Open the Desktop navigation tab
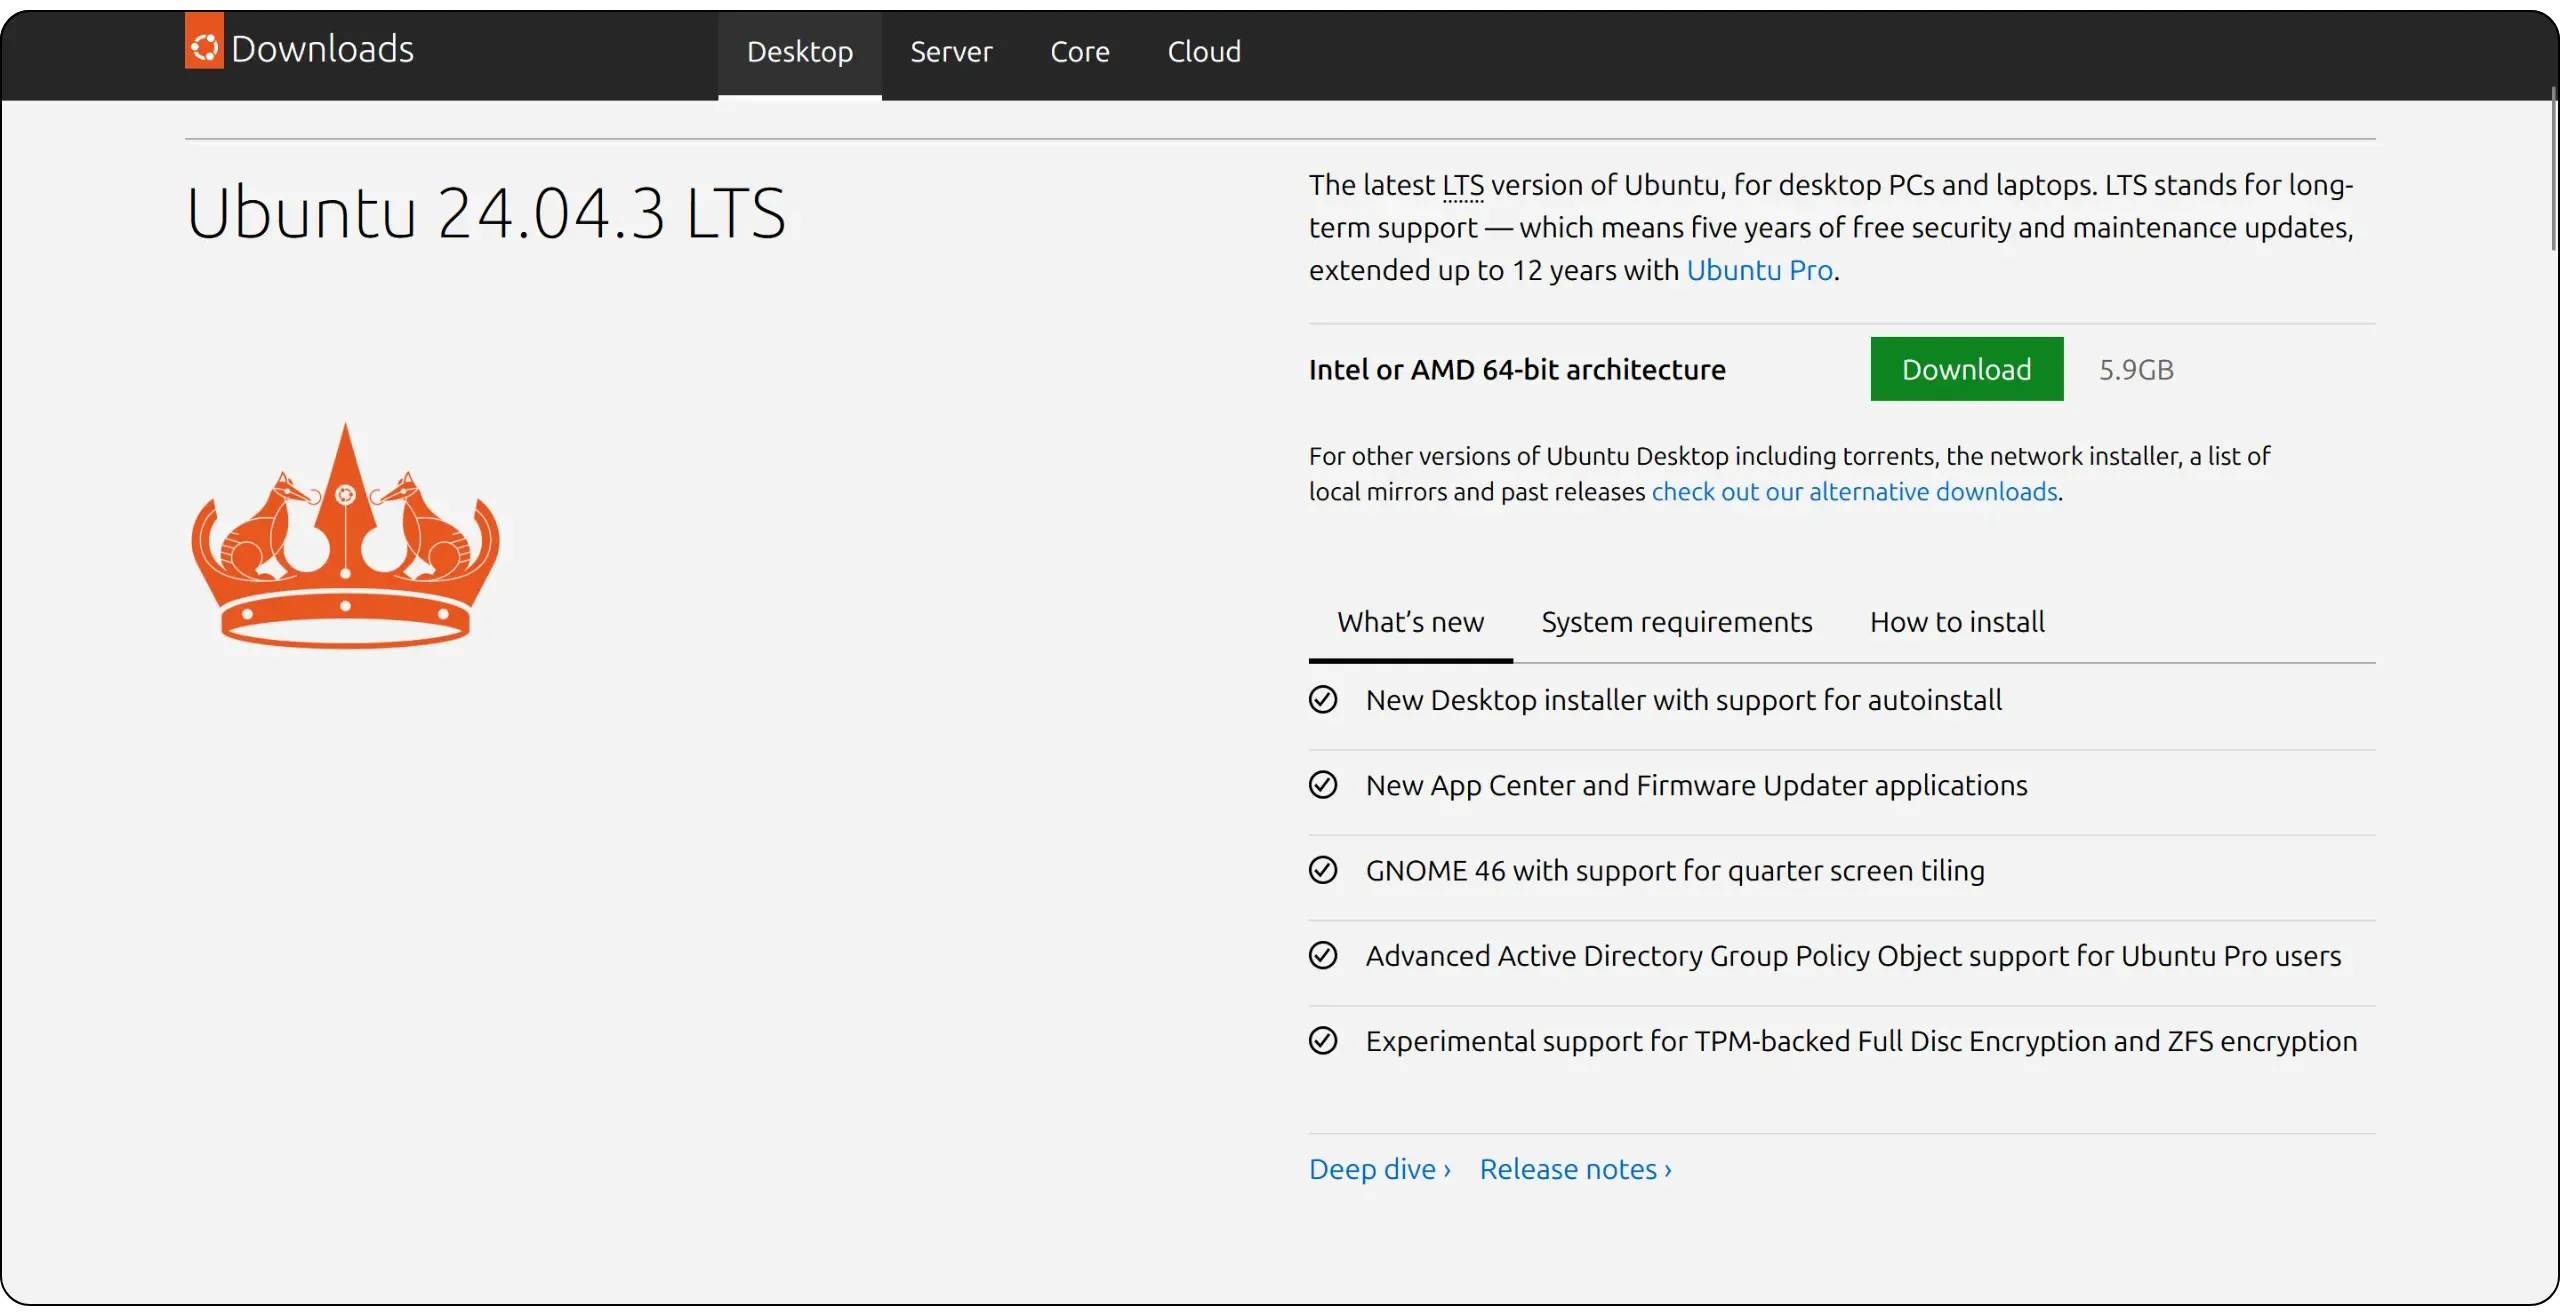The height and width of the screenshot is (1316, 2560). point(799,52)
